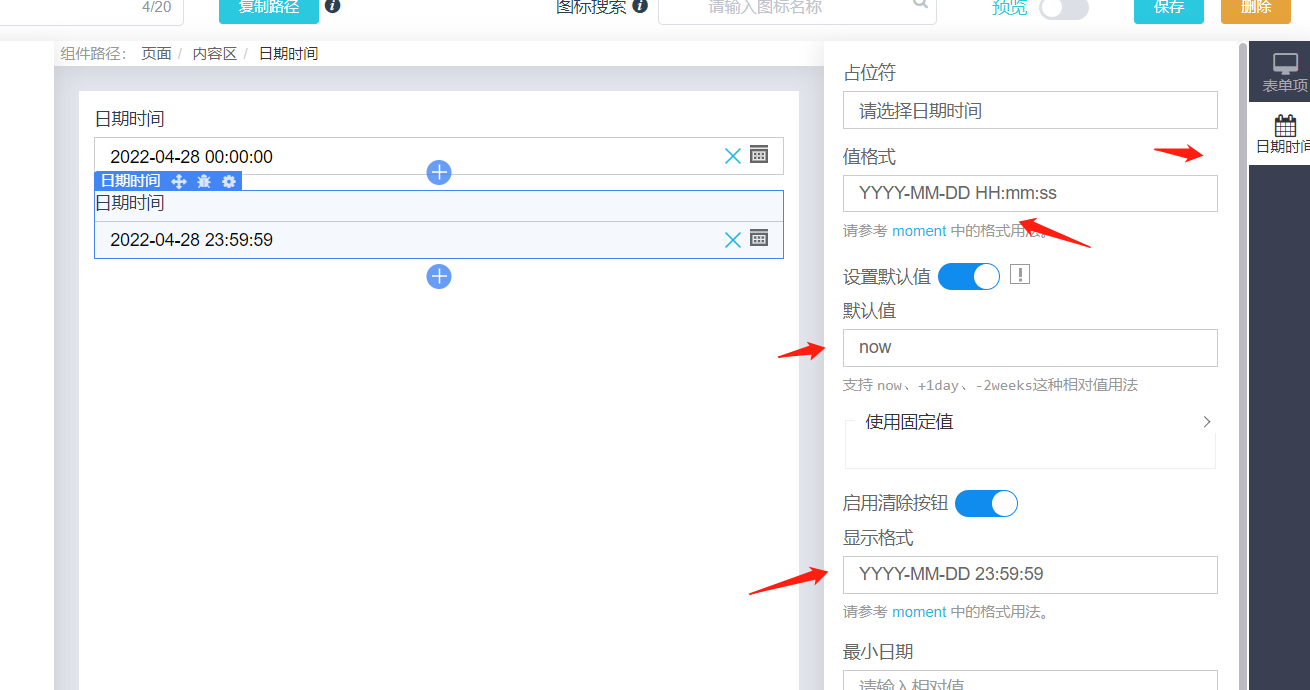Clear the 00:00:00 datetime value
This screenshot has height=690, width=1310.
732,155
